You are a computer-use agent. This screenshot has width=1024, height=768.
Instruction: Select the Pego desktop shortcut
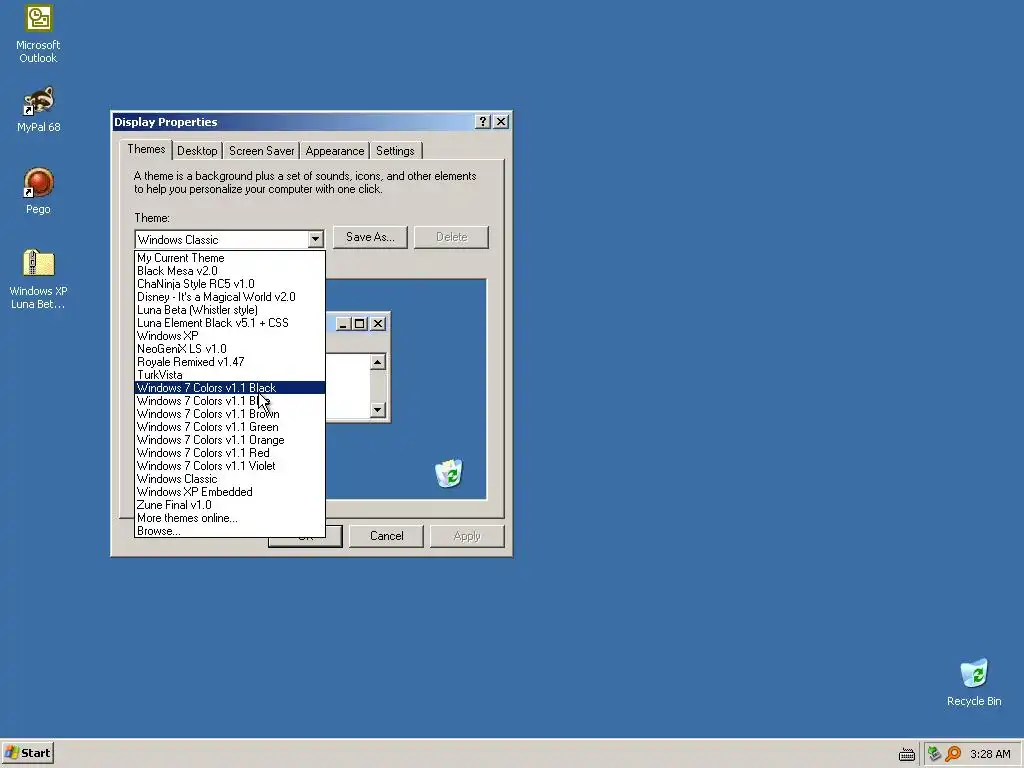coord(38,191)
